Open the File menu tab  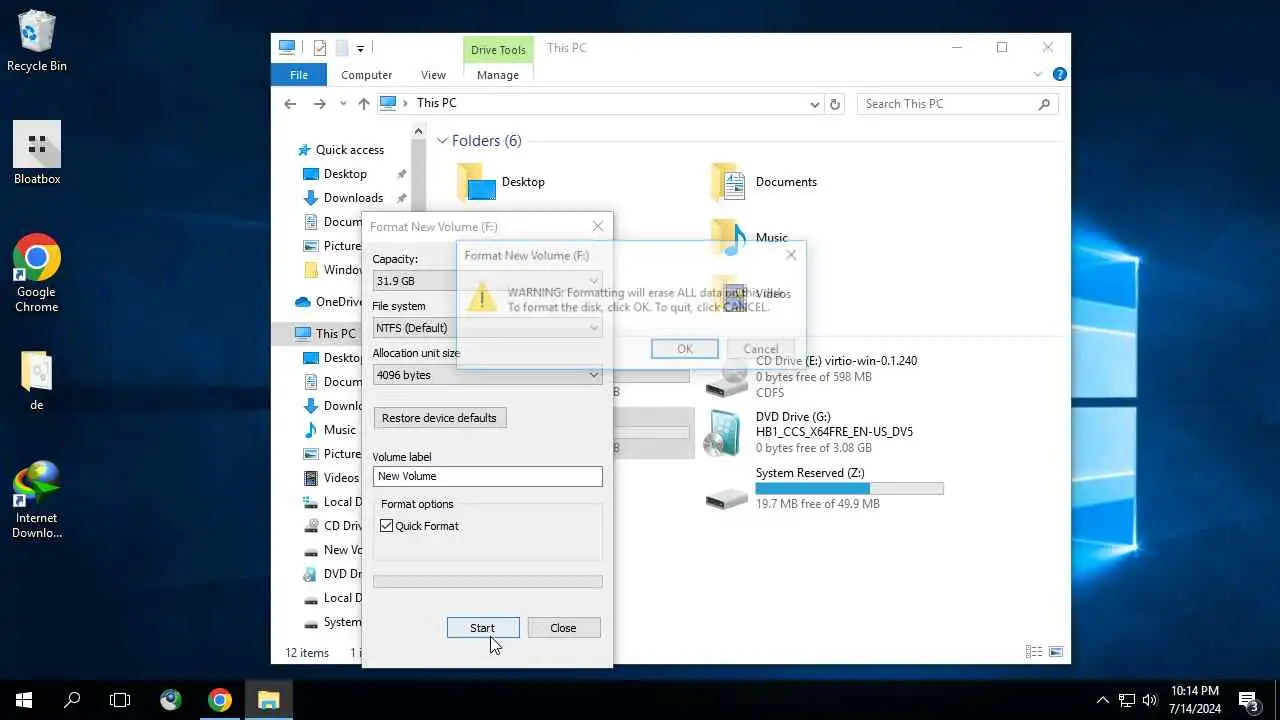click(x=299, y=75)
